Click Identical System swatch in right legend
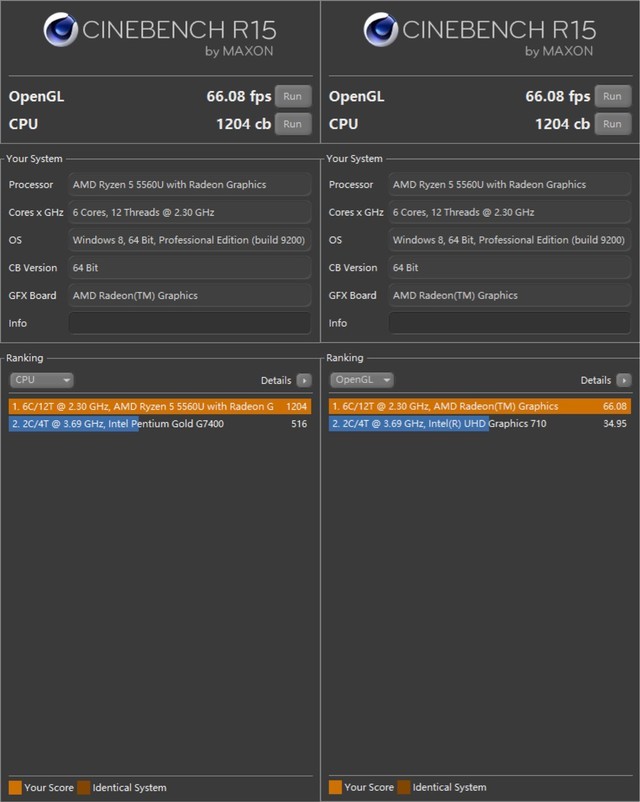Viewport: 640px width, 802px height. click(x=404, y=787)
